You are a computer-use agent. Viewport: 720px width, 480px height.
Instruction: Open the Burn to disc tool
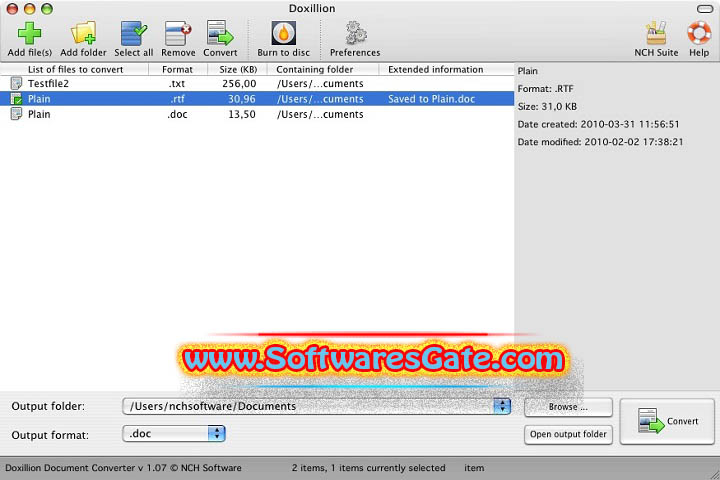point(283,34)
